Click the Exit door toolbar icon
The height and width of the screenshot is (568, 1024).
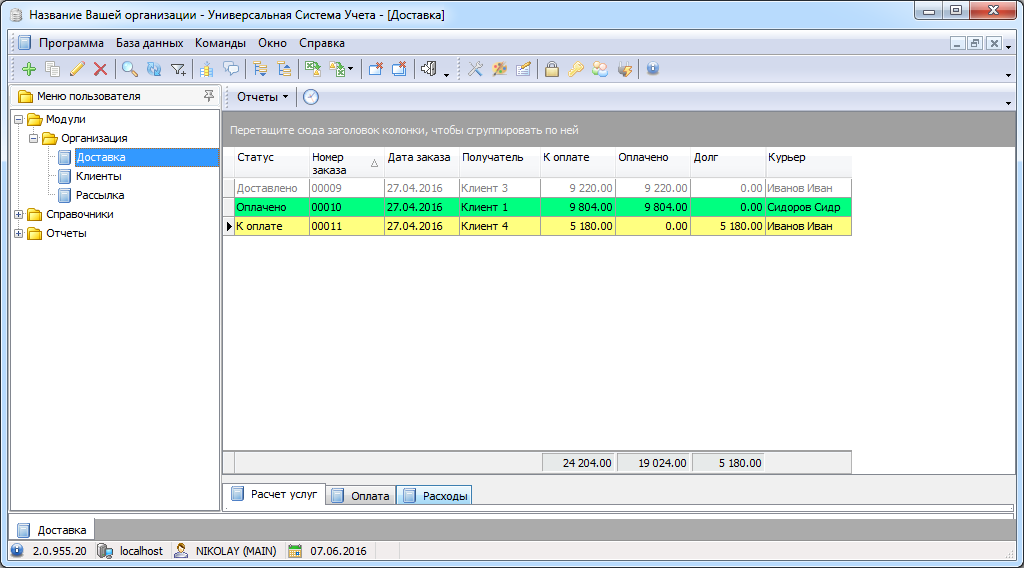pos(428,69)
